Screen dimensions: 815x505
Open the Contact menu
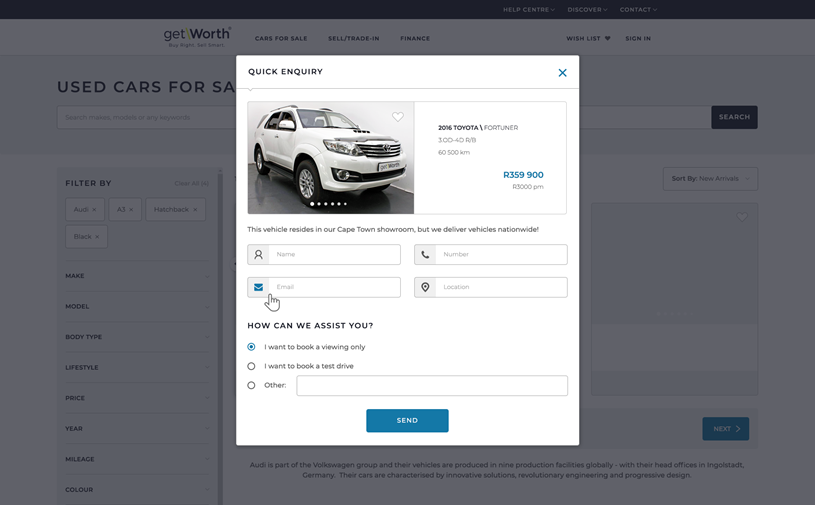coord(638,9)
